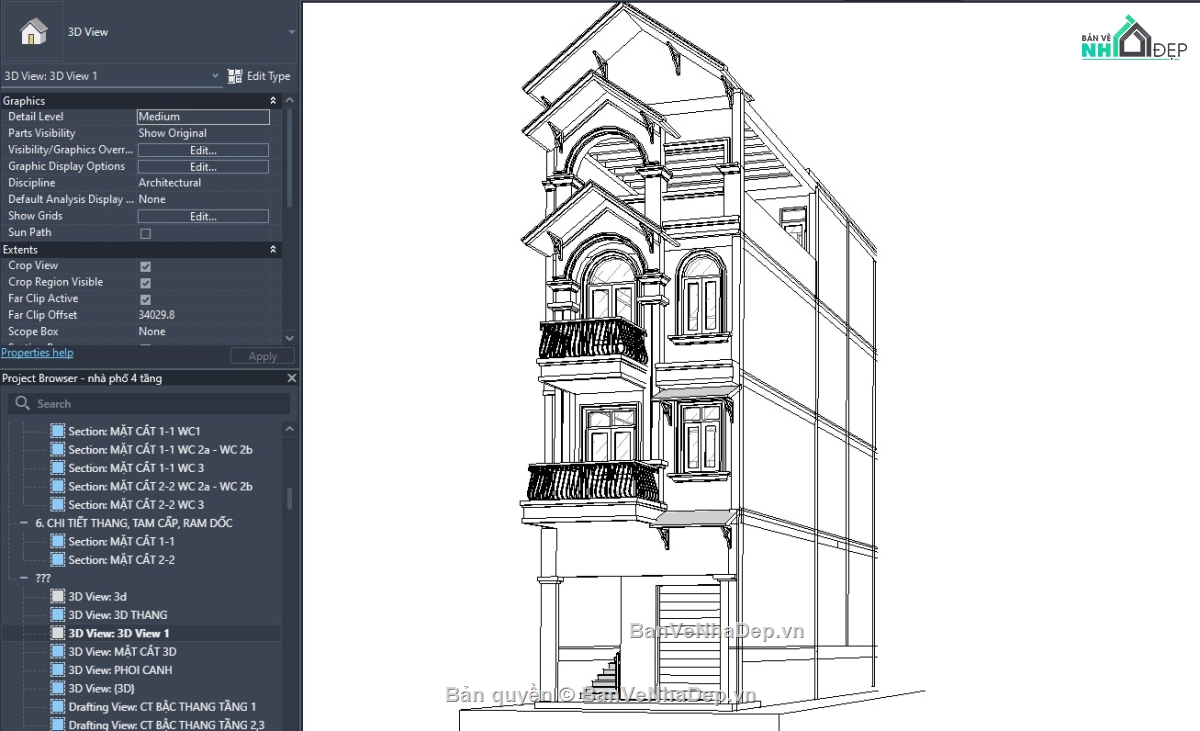1200x731 pixels.
Task: Click the Edit Type label
Action: 268,76
